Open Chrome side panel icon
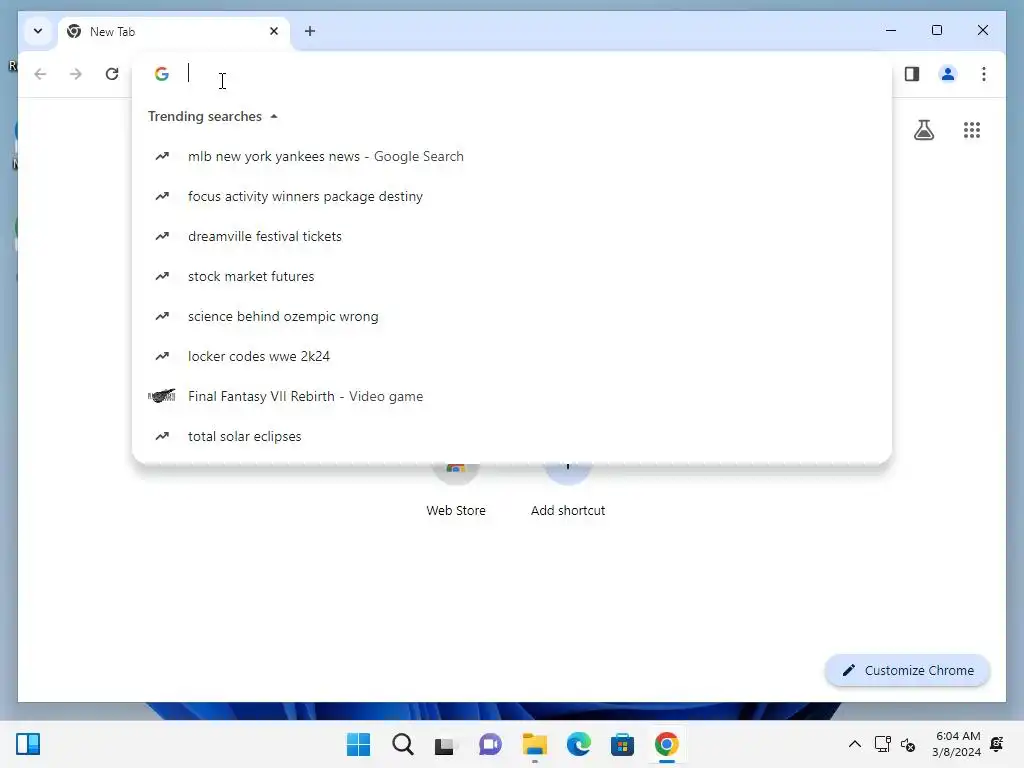Viewport: 1024px width, 768px height. (x=912, y=74)
